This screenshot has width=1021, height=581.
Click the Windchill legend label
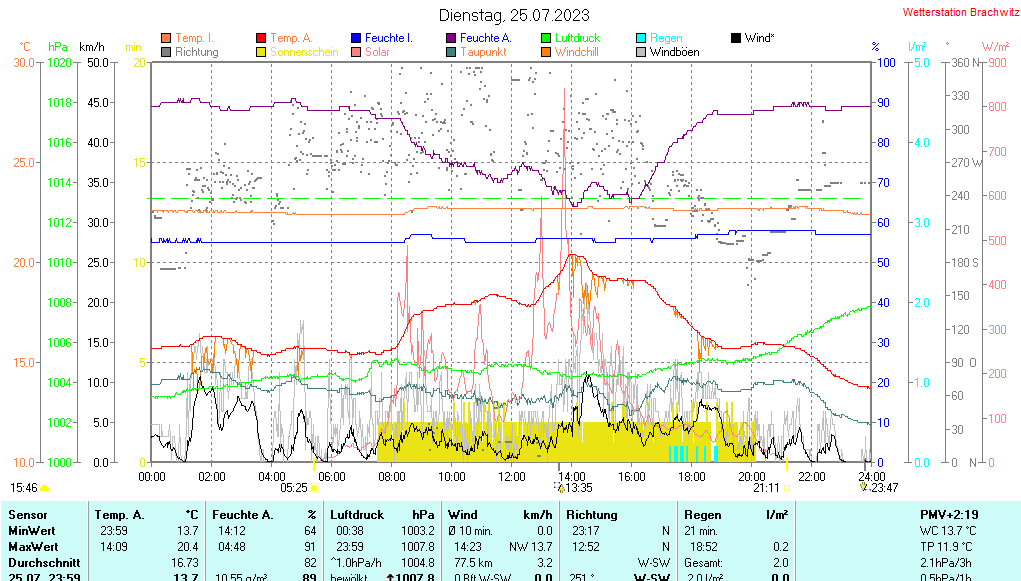pos(577,52)
